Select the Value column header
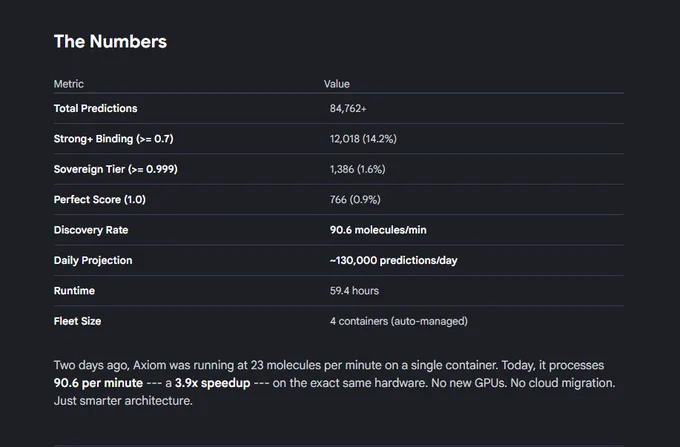This screenshot has width=680, height=447. [337, 84]
